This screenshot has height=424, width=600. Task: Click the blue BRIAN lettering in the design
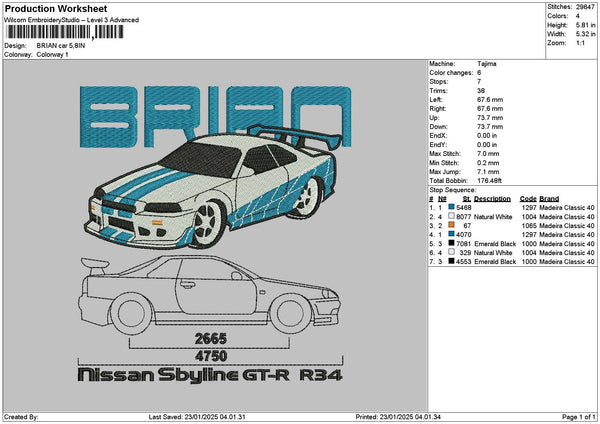215,117
